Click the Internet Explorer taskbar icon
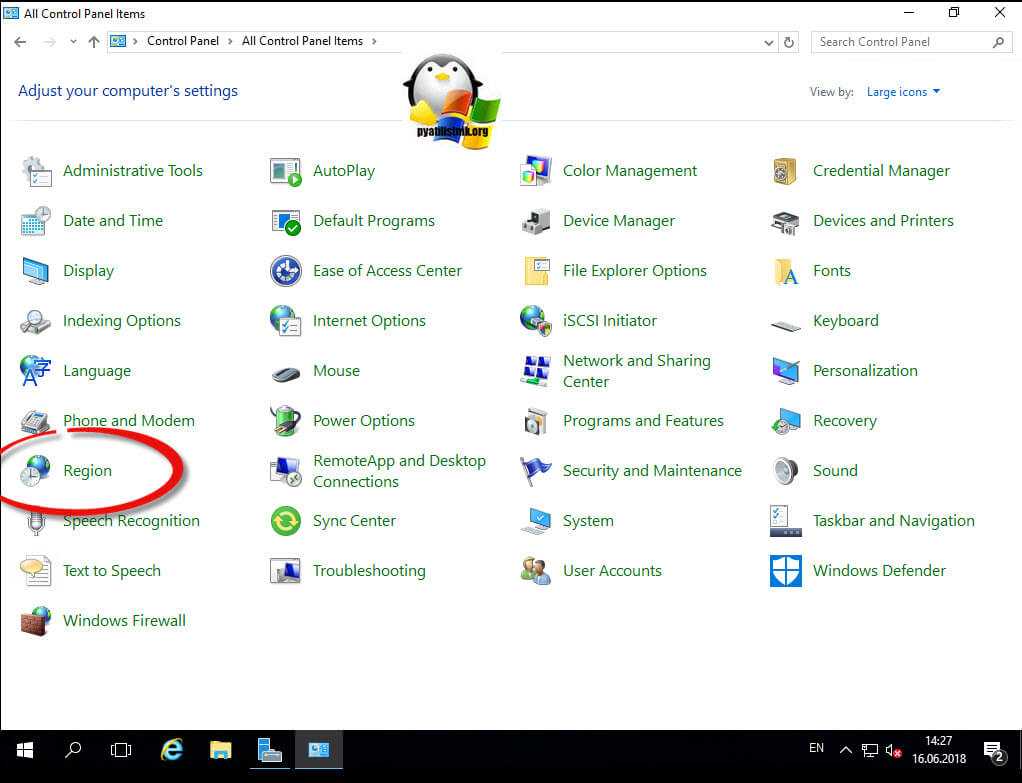This screenshot has width=1022, height=783. 172,750
